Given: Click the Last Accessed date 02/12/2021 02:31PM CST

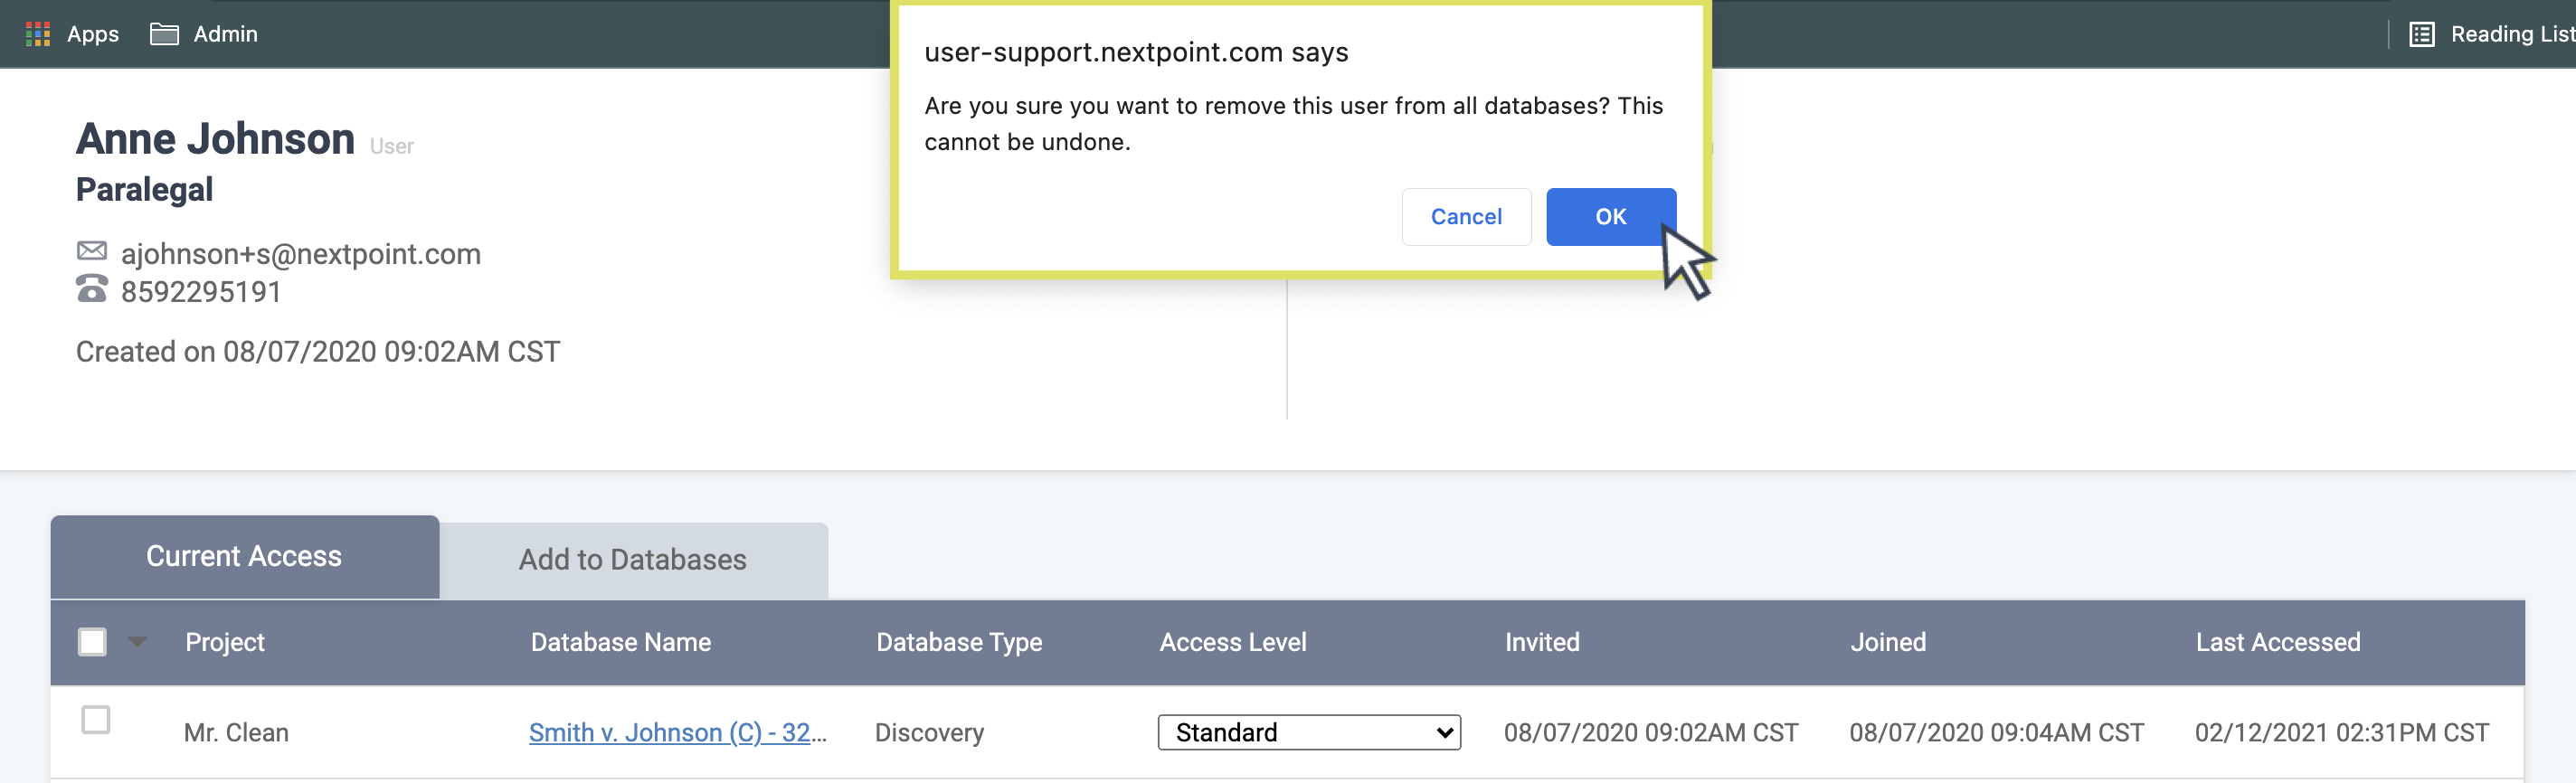Looking at the screenshot, I should click(2342, 733).
